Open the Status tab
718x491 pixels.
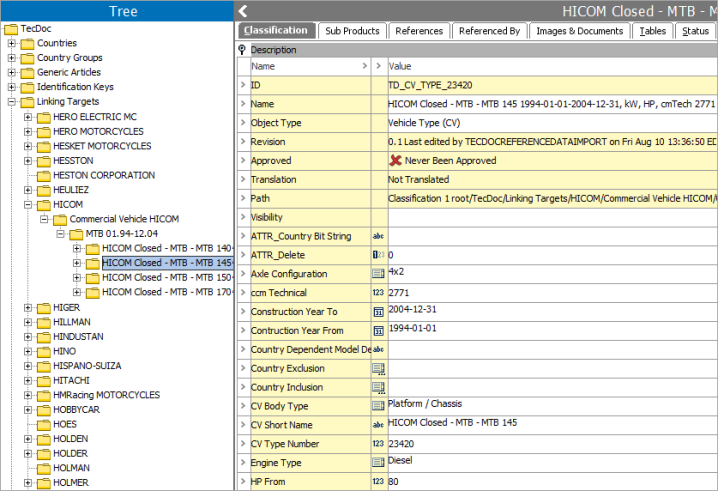[x=696, y=31]
